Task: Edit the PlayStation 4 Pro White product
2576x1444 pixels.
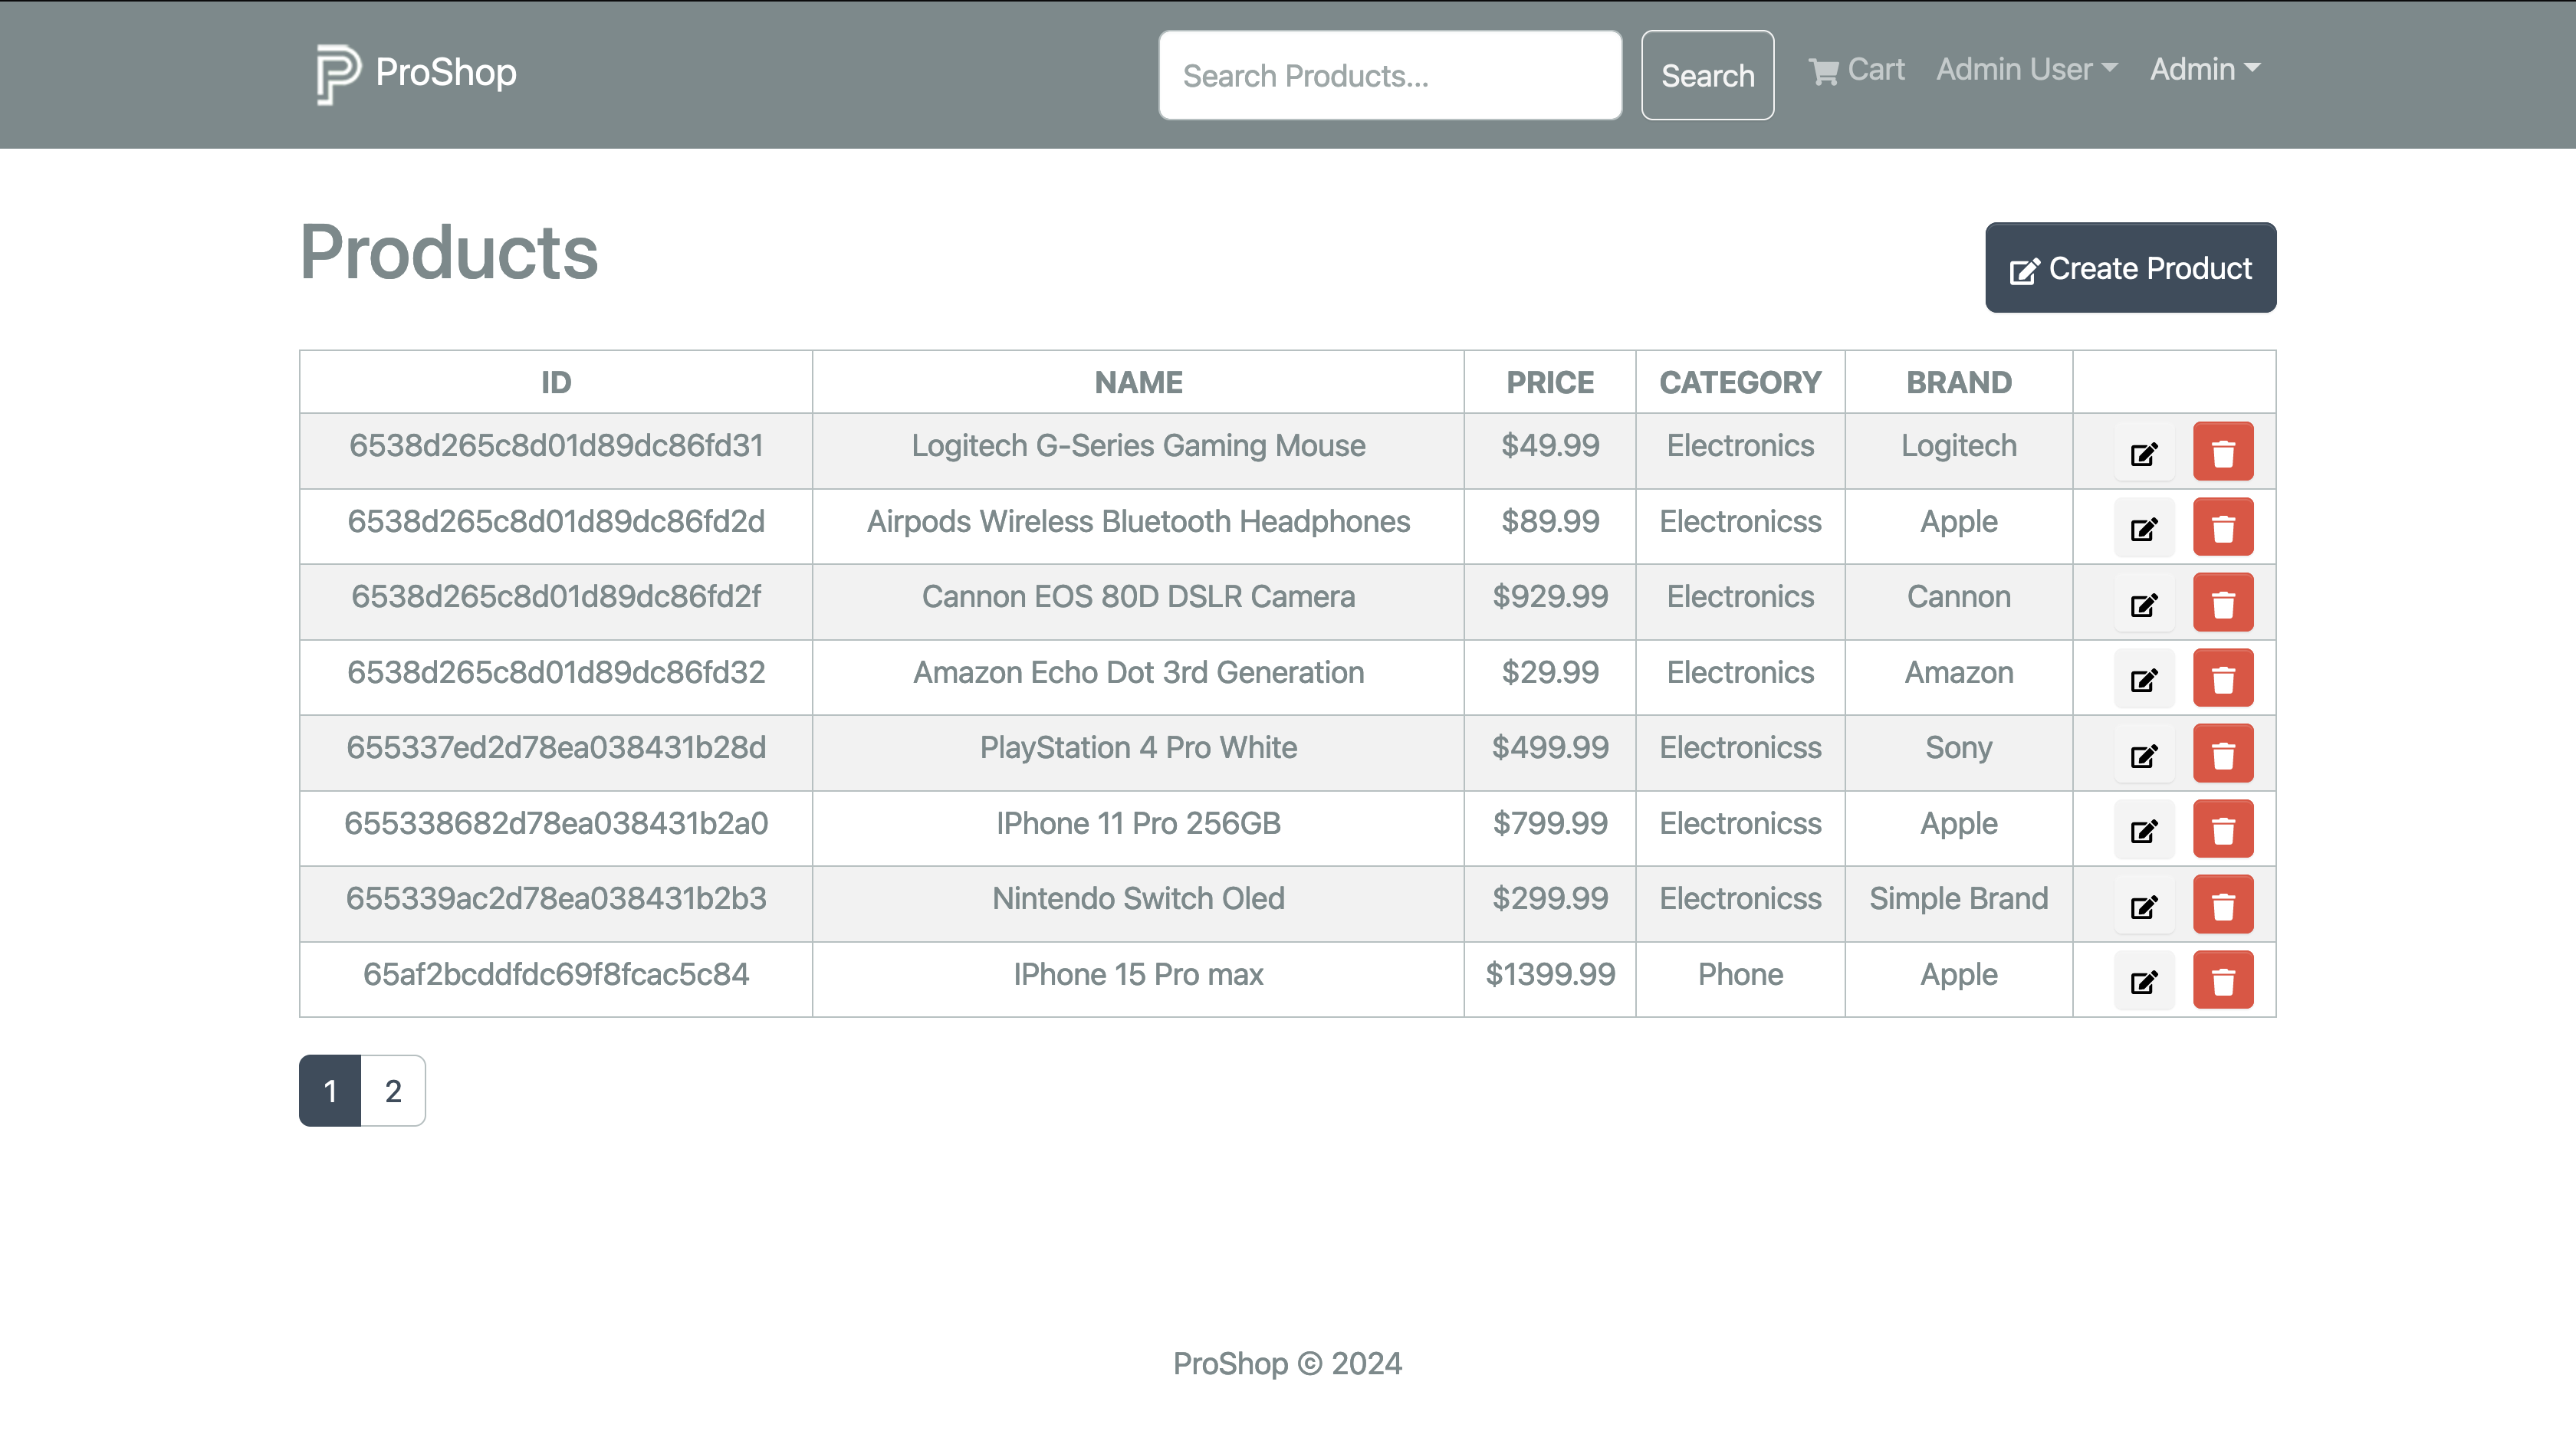Action: (2143, 755)
